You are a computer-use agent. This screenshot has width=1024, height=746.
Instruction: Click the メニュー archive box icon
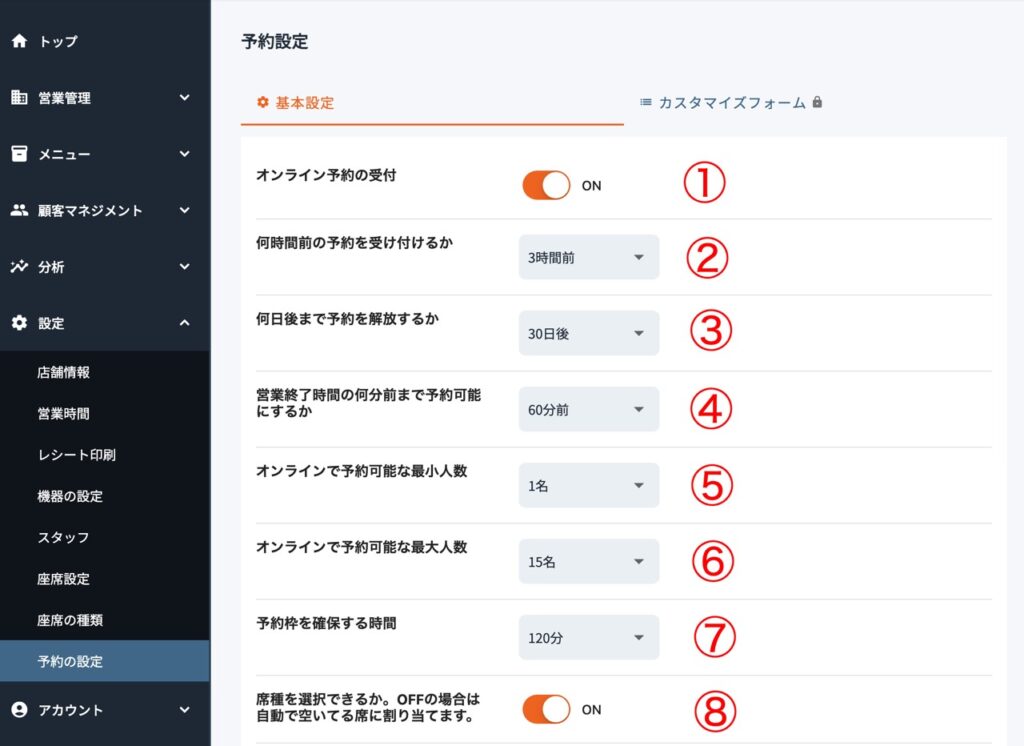pyautogui.click(x=18, y=154)
